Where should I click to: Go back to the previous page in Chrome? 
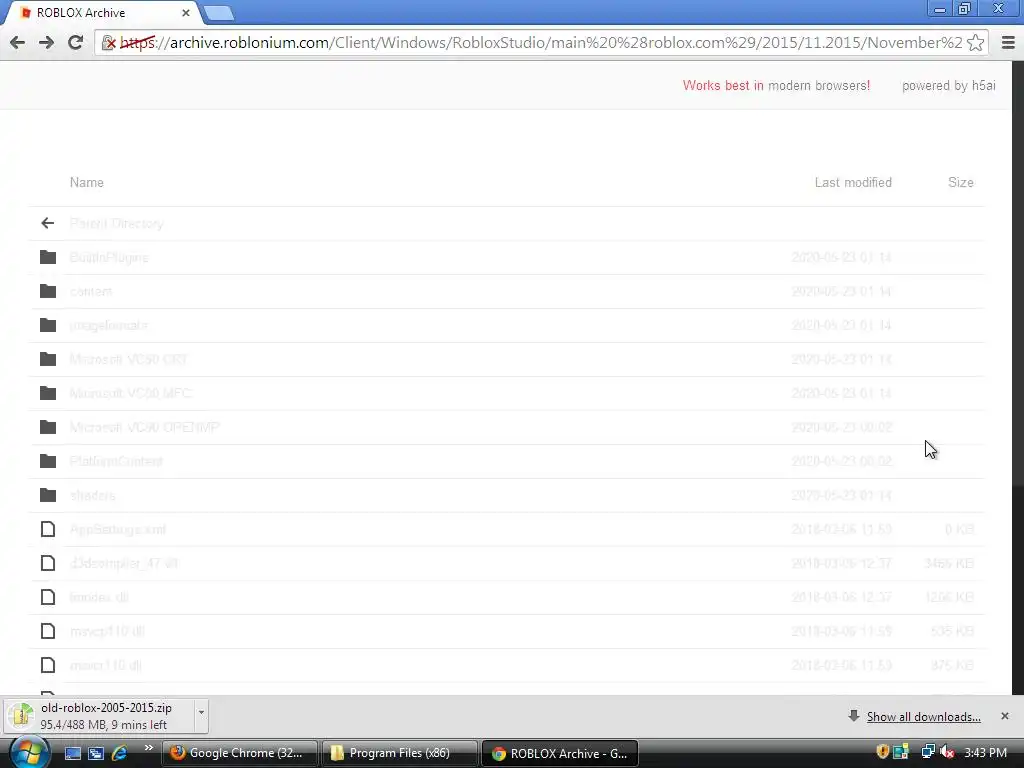(18, 42)
